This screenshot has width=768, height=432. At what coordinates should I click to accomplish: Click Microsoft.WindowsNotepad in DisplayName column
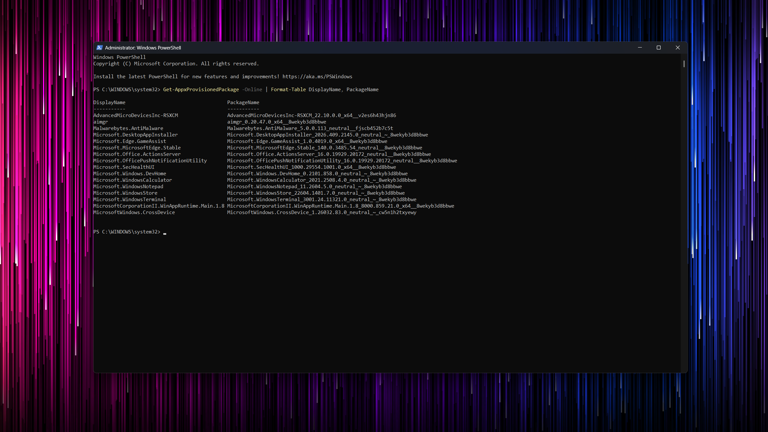pos(128,187)
